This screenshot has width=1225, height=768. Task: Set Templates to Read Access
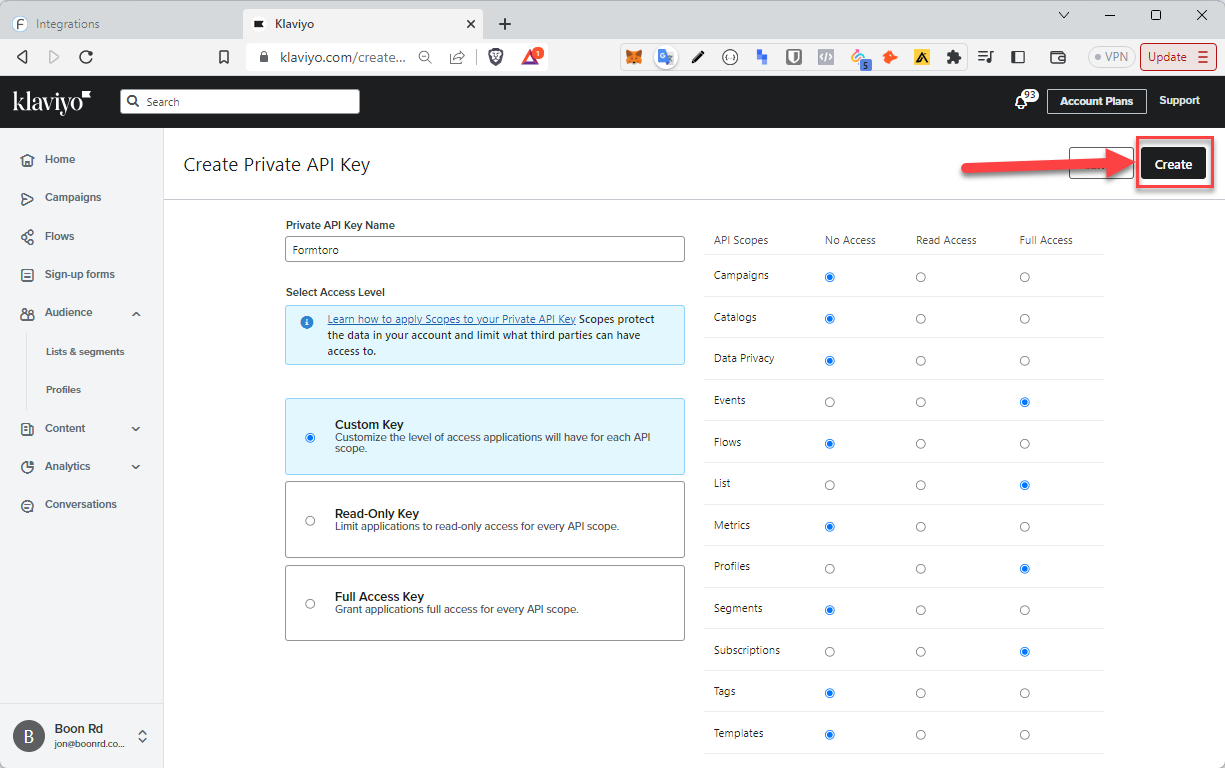(920, 735)
